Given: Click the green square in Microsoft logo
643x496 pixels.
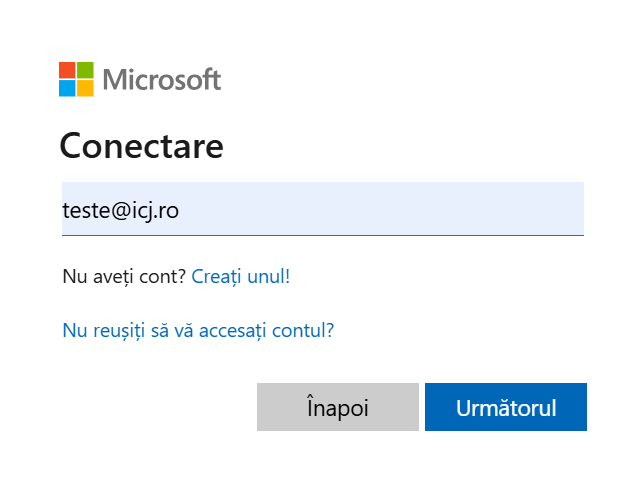Looking at the screenshot, I should point(86,70).
